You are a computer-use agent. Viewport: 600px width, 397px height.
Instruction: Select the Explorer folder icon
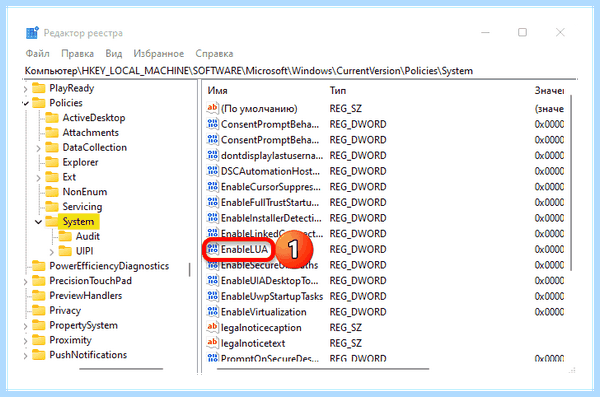click(52, 162)
